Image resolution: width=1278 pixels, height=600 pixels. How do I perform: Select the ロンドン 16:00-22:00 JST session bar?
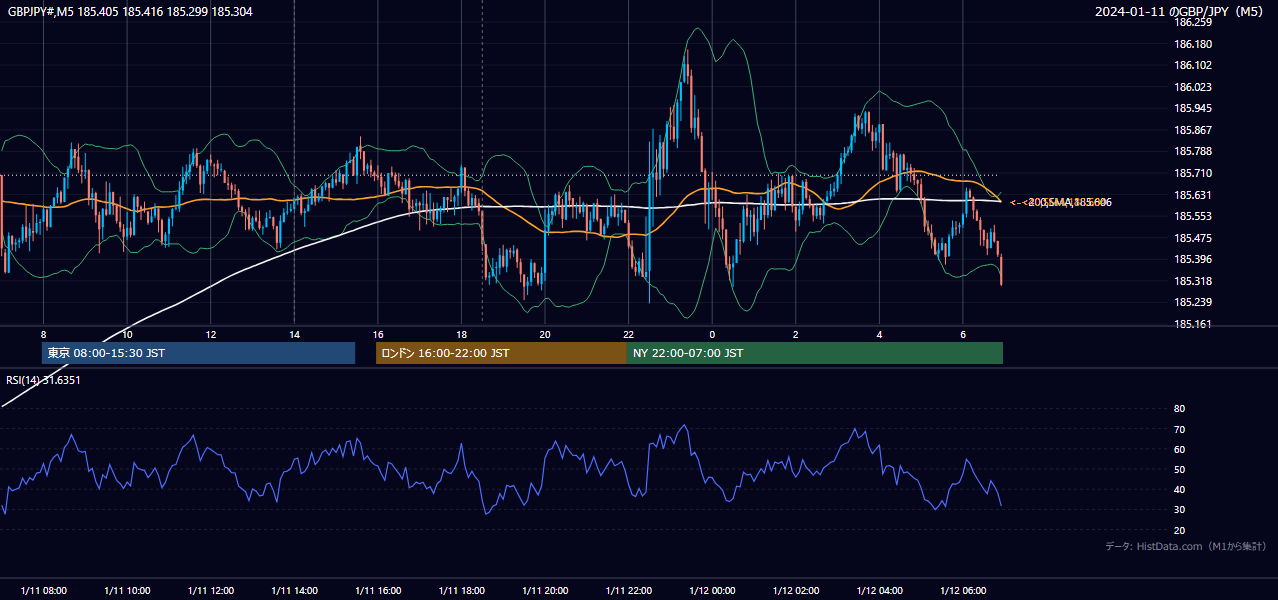501,353
